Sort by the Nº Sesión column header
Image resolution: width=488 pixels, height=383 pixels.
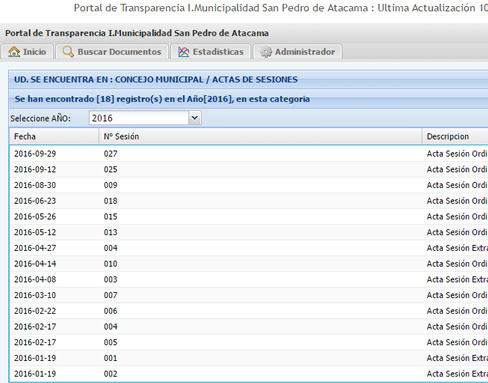260,136
